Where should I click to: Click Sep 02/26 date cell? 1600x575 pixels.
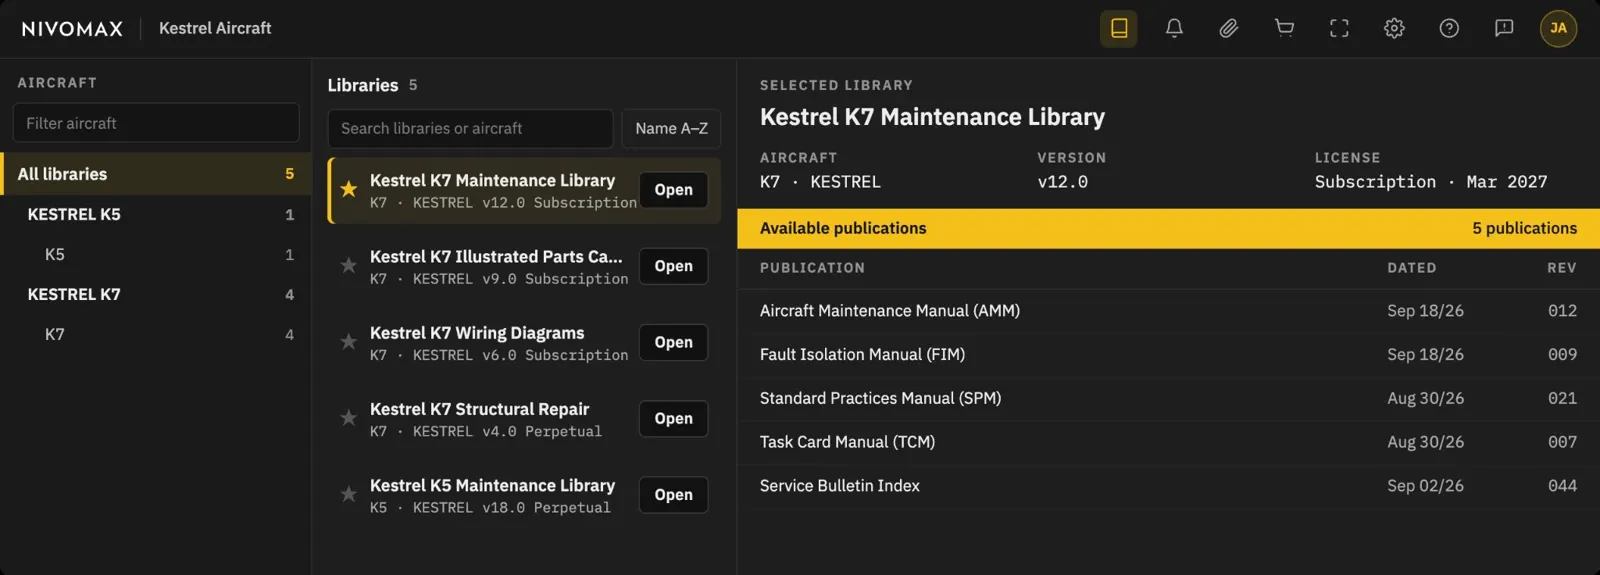click(x=1425, y=486)
